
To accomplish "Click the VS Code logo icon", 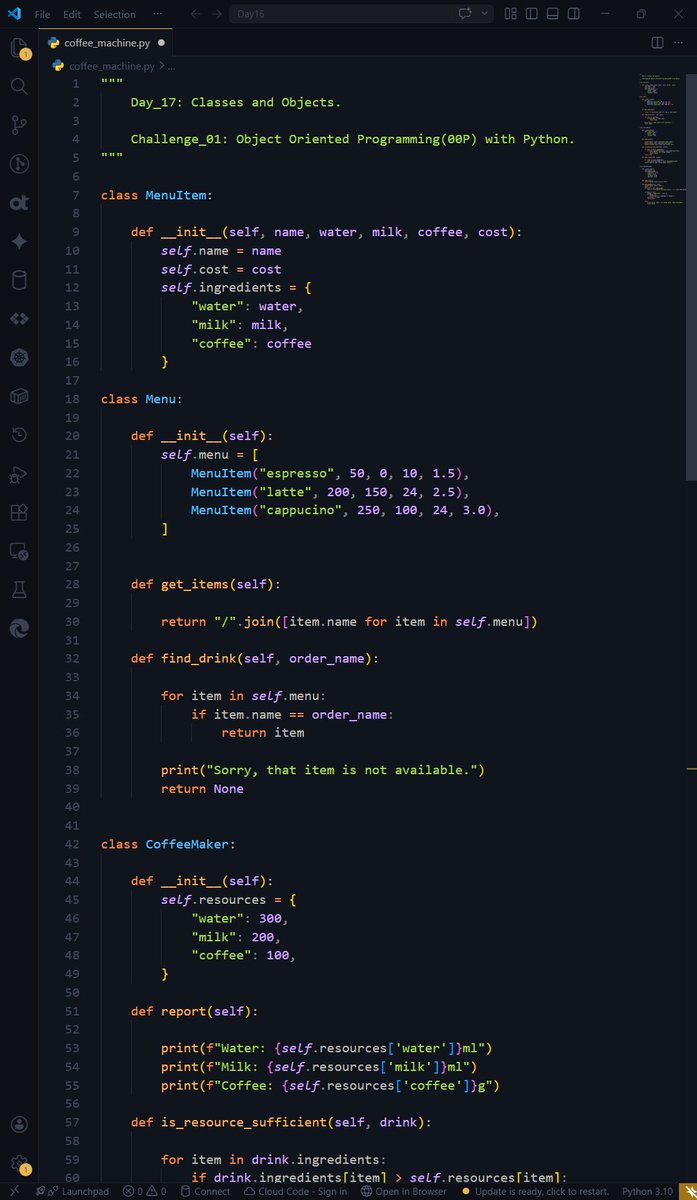I will pyautogui.click(x=14, y=14).
